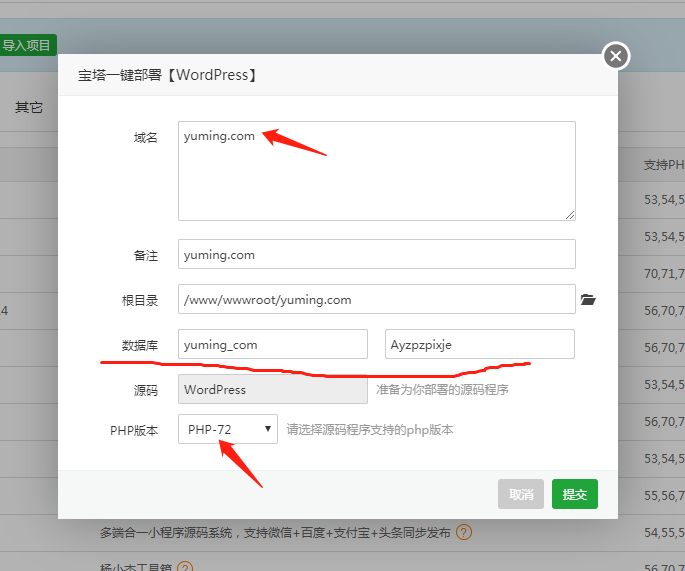Click the dialog title 宝塔一键部署【WordPress】
The height and width of the screenshot is (571, 685).
pos(168,75)
